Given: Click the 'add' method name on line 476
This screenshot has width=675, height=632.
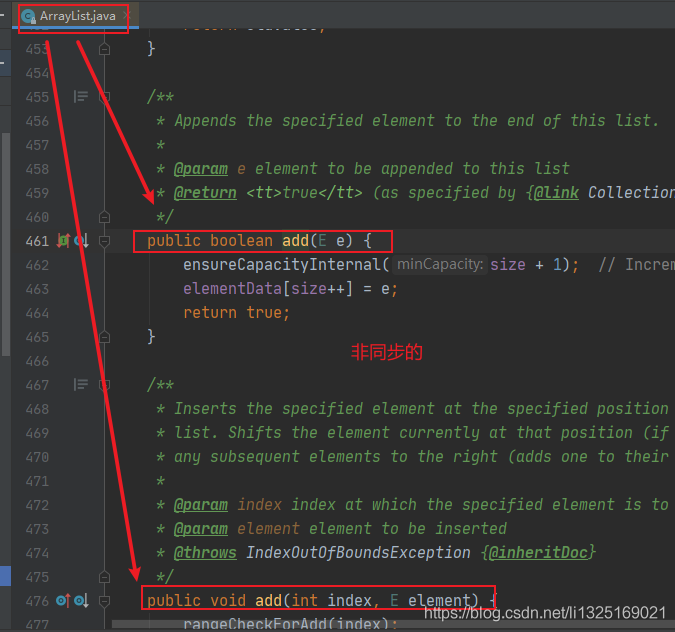Looking at the screenshot, I should tap(269, 601).
